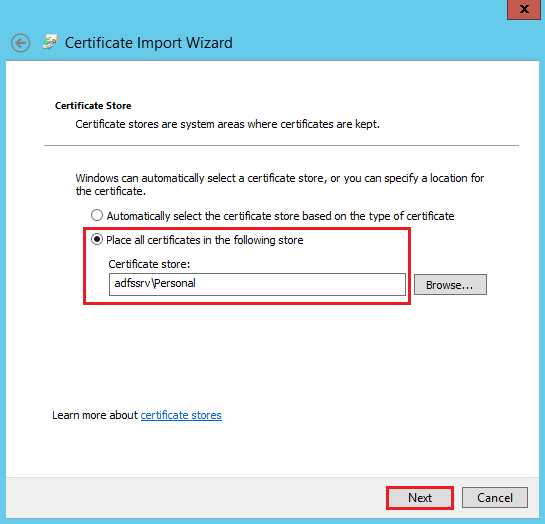Screen dimensions: 545x524
Task: Go back using the wizard's back arrow
Action: point(21,43)
